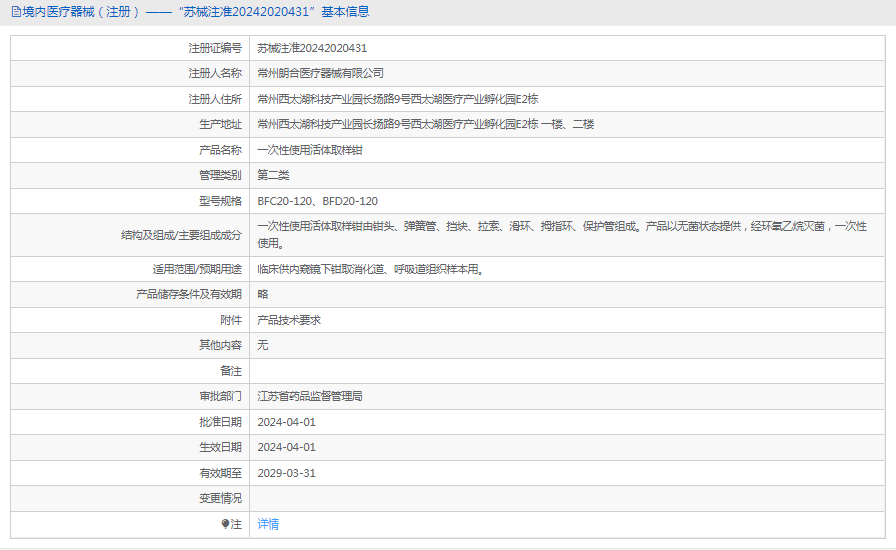
Task: Click the 批准日期 label
Action: 220,422
